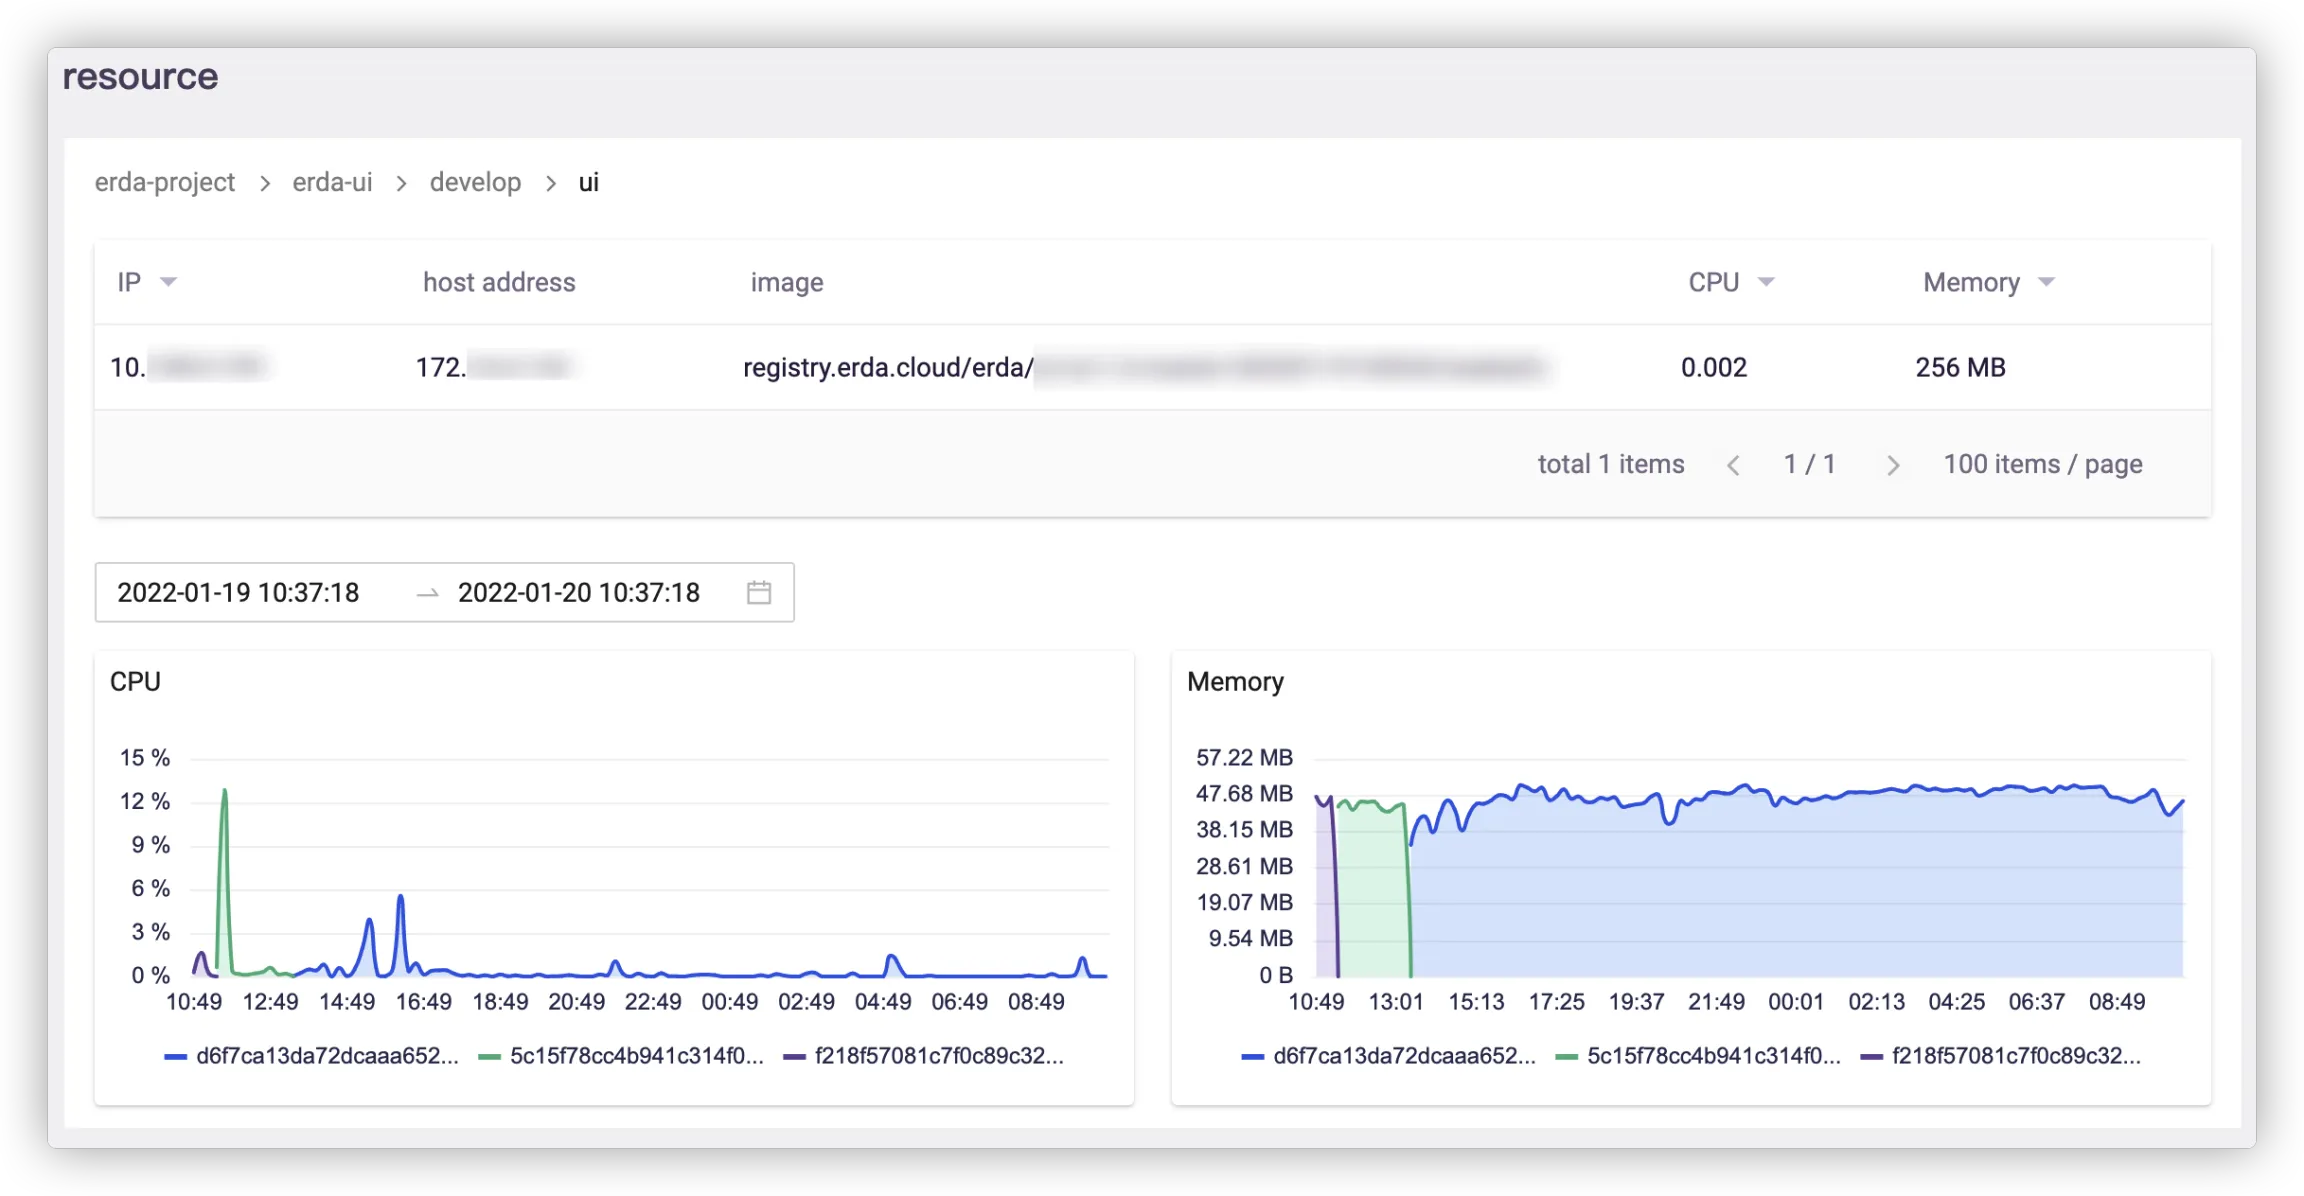The width and height of the screenshot is (2304, 1196).
Task: Toggle f218f570 series in Memory legend
Action: click(2000, 1056)
